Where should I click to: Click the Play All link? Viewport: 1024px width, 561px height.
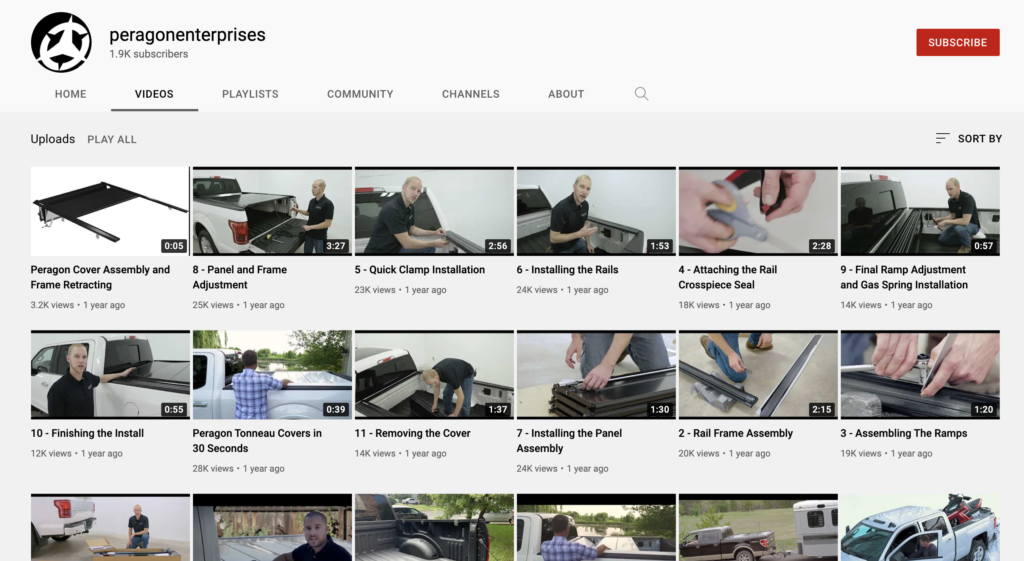[x=112, y=139]
